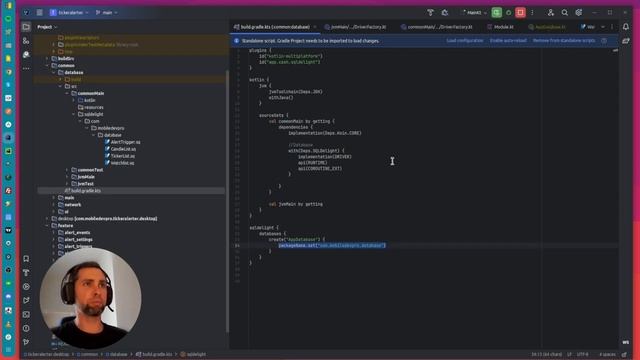This screenshot has height=360, width=640.
Task: Open Bookmarks tool window icon
Action: coord(26,259)
